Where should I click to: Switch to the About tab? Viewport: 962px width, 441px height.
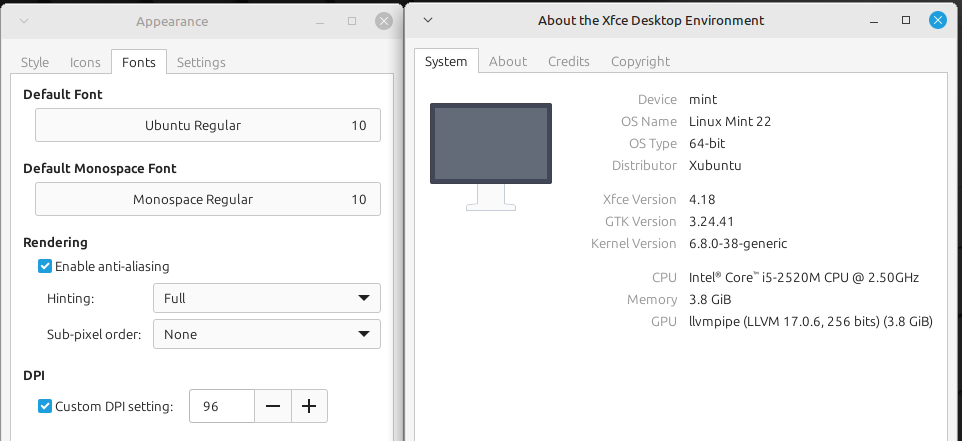pyautogui.click(x=508, y=61)
